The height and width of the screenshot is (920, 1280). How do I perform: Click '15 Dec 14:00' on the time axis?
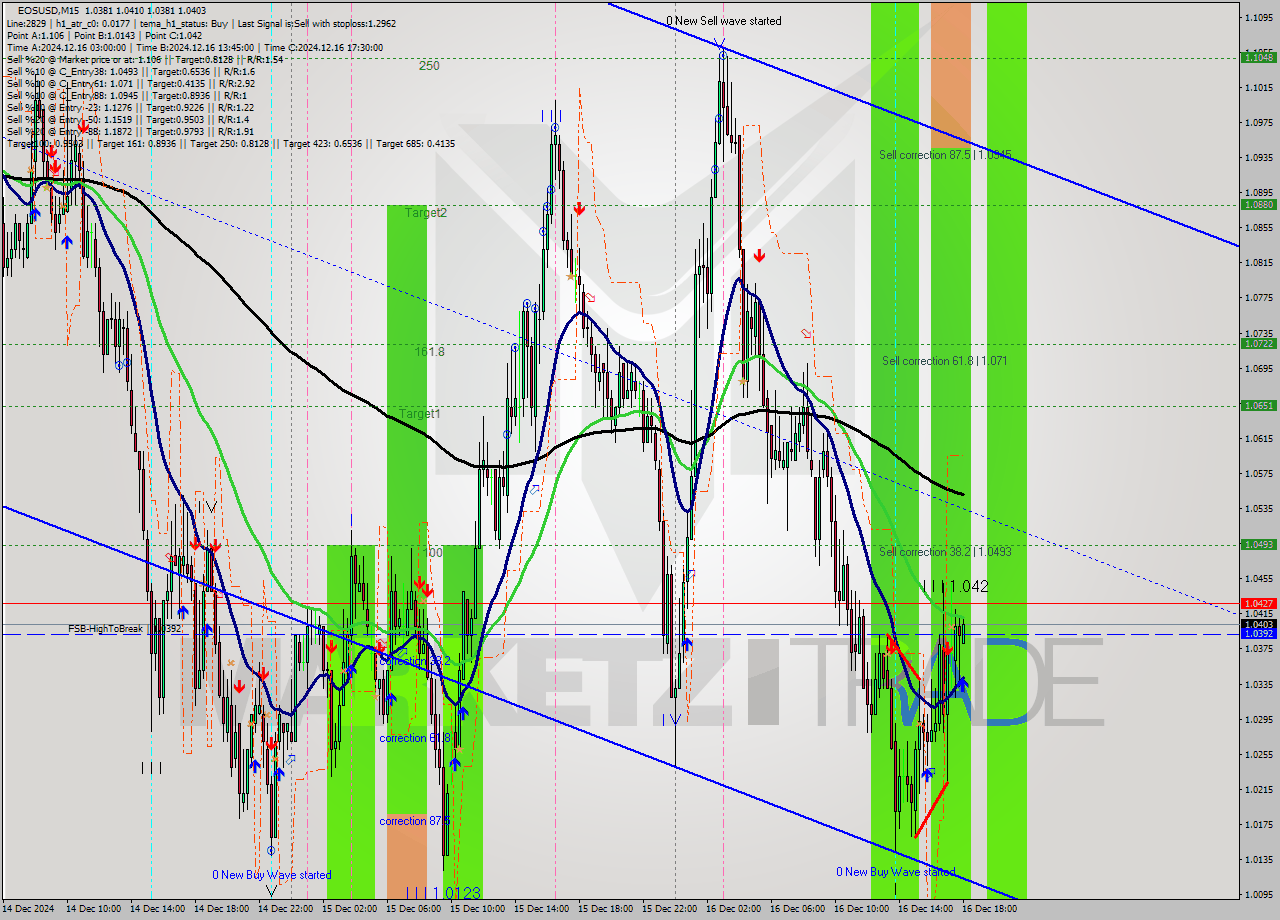click(x=541, y=909)
